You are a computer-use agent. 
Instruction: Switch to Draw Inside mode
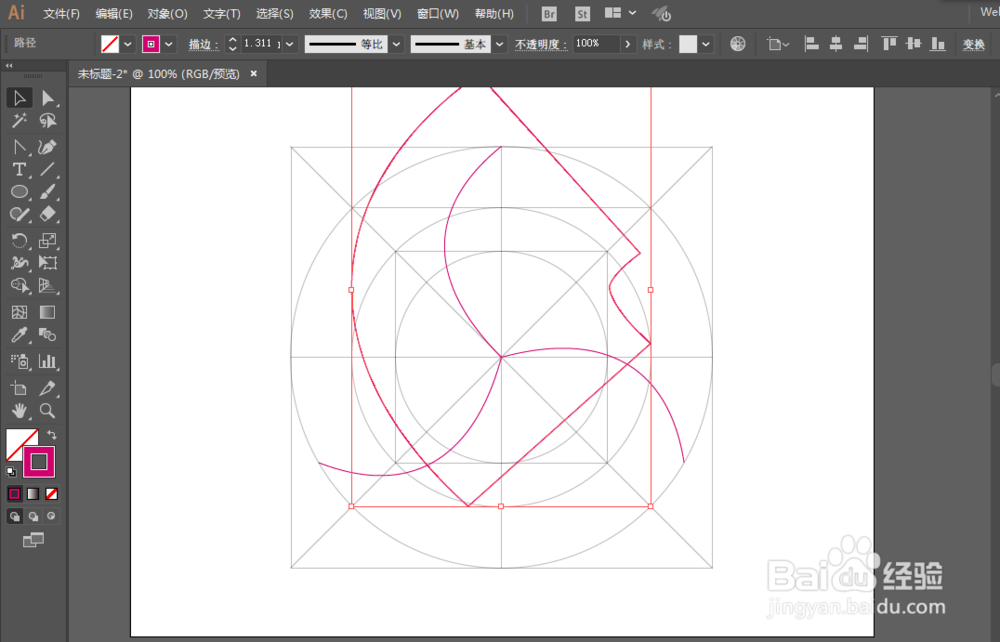52,516
